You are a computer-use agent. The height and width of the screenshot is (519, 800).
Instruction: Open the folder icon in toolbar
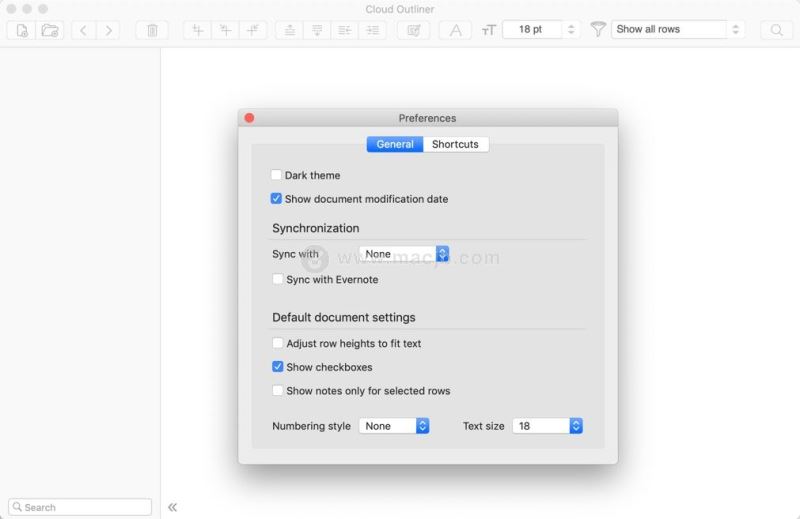point(49,30)
